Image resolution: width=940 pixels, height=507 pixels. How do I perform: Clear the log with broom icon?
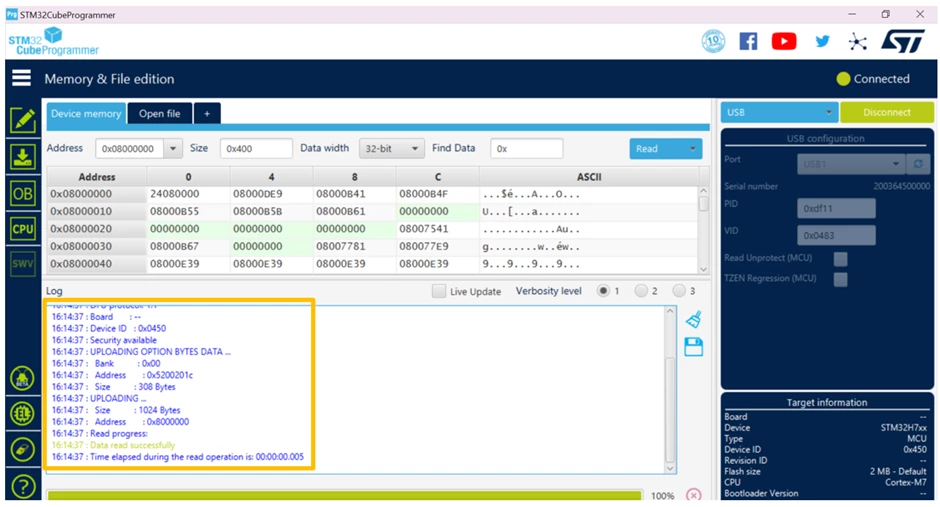[x=694, y=319]
